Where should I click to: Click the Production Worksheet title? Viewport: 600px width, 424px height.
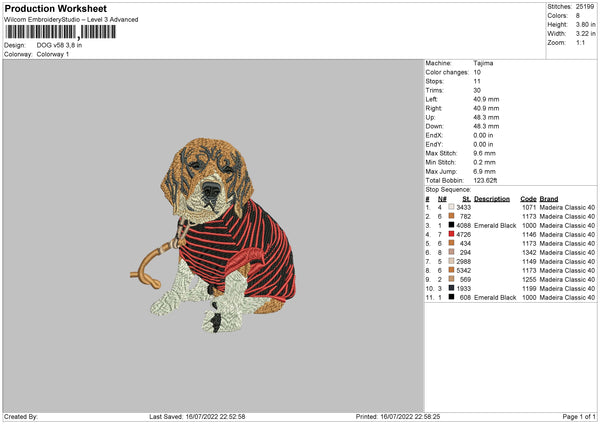click(x=56, y=9)
